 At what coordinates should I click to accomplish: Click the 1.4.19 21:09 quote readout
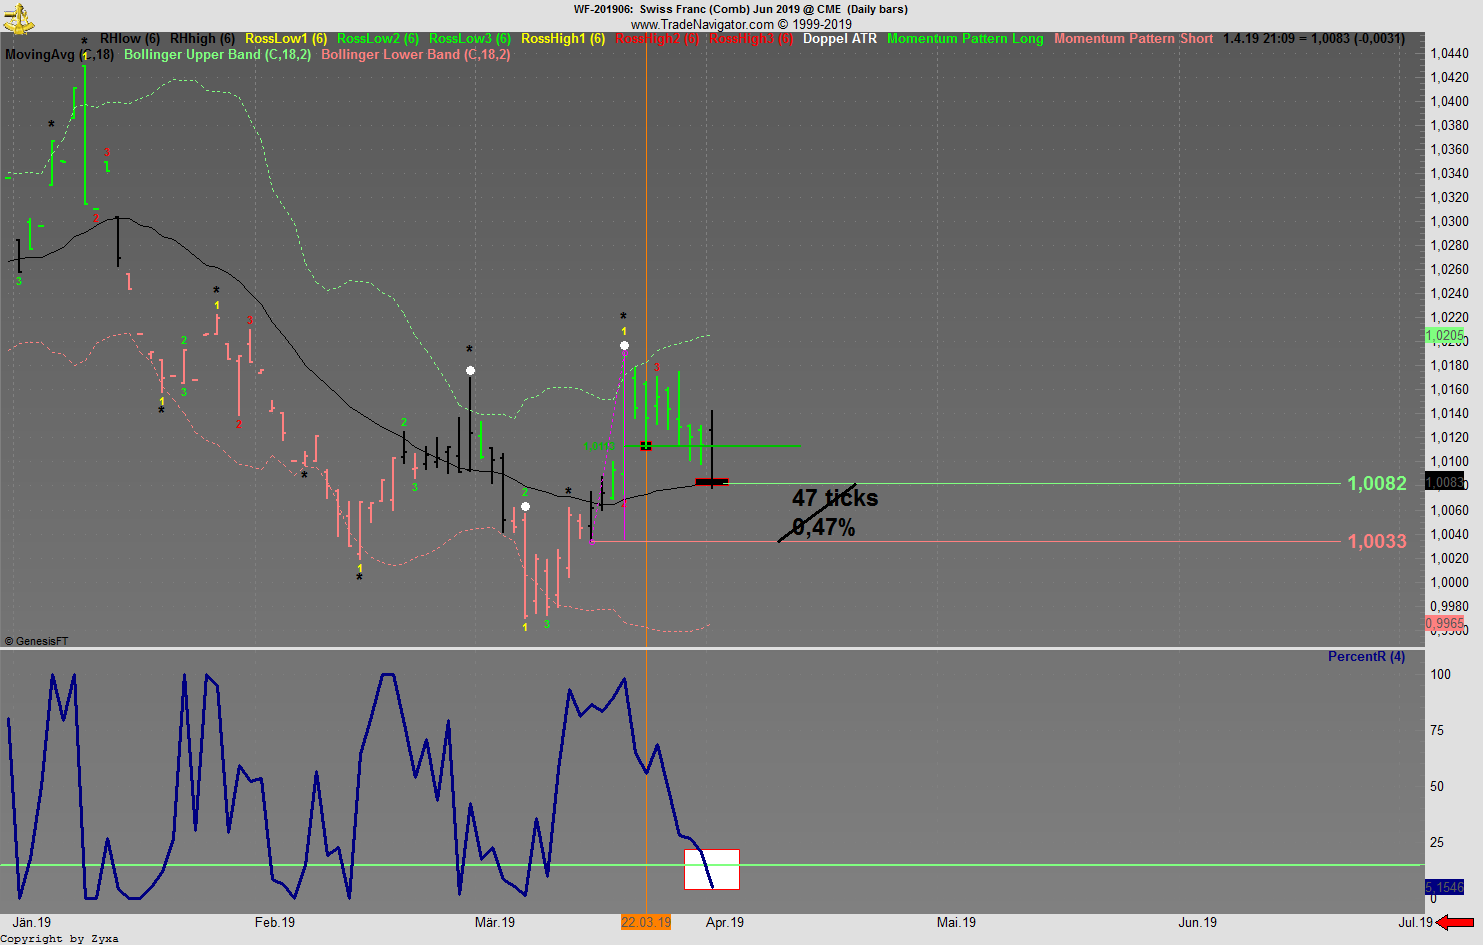point(1314,39)
